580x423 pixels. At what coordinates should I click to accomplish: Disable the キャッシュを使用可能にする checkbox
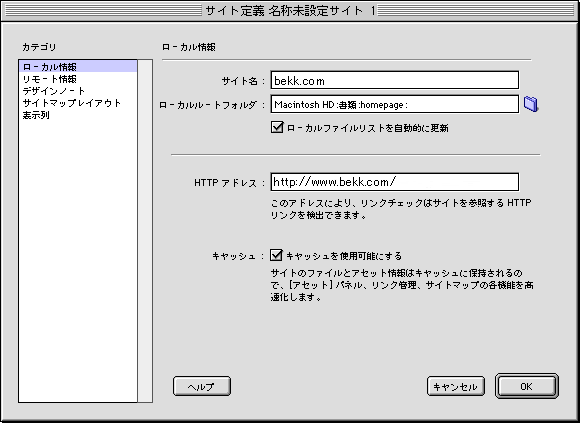pos(276,255)
